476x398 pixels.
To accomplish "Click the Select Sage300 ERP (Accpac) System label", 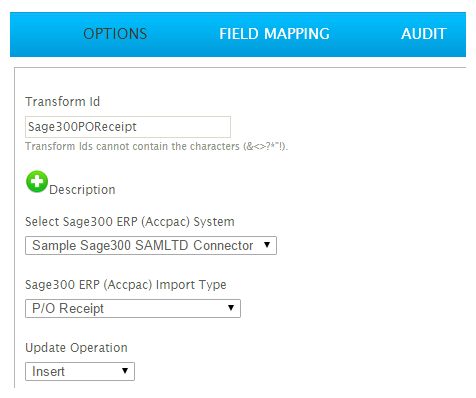I will pos(130,222).
